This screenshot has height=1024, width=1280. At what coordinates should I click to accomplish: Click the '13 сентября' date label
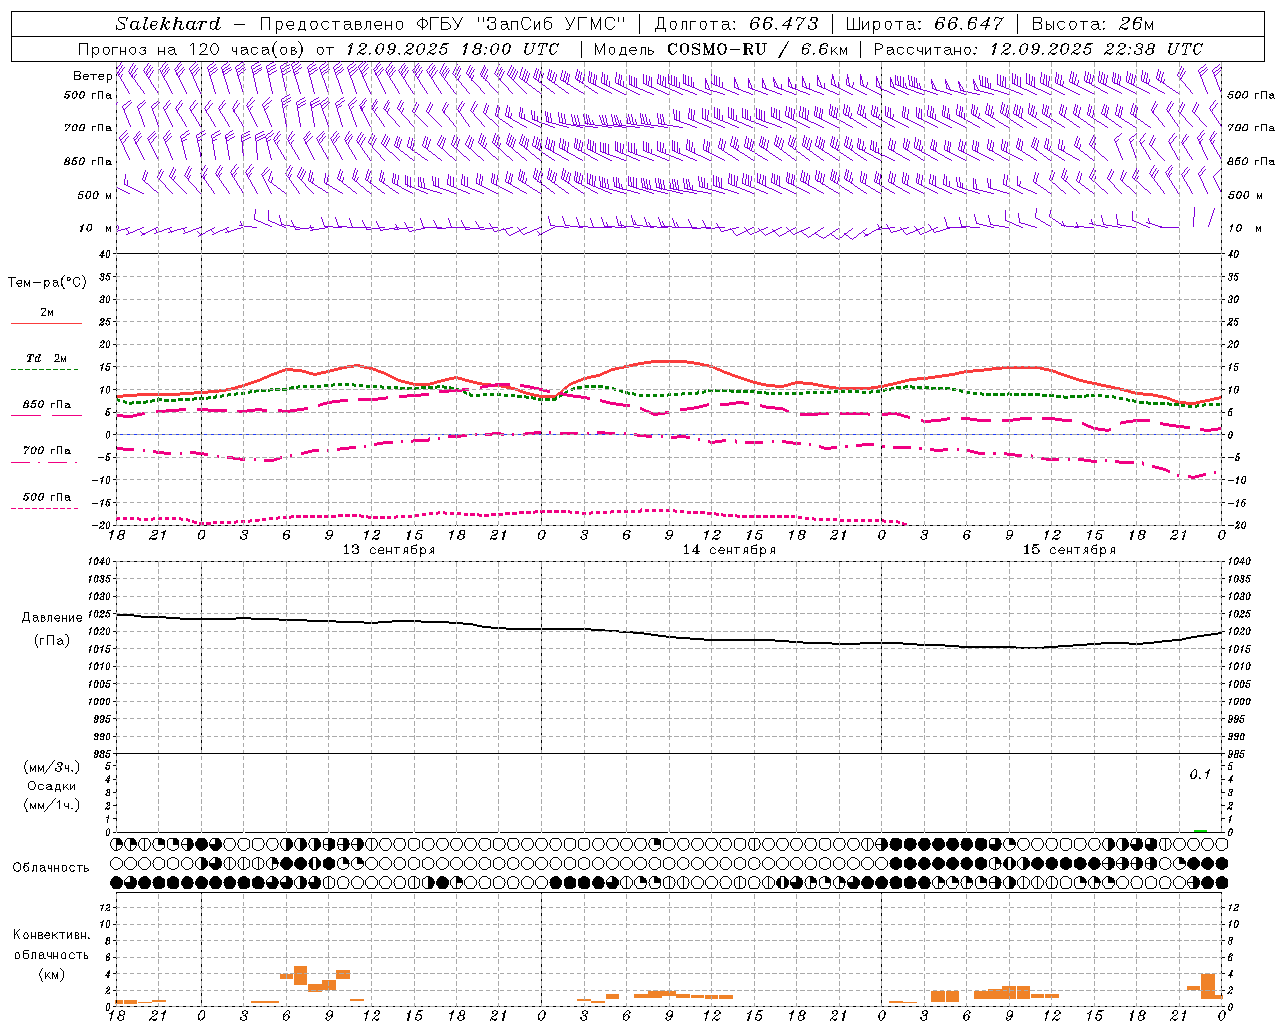pos(389,550)
